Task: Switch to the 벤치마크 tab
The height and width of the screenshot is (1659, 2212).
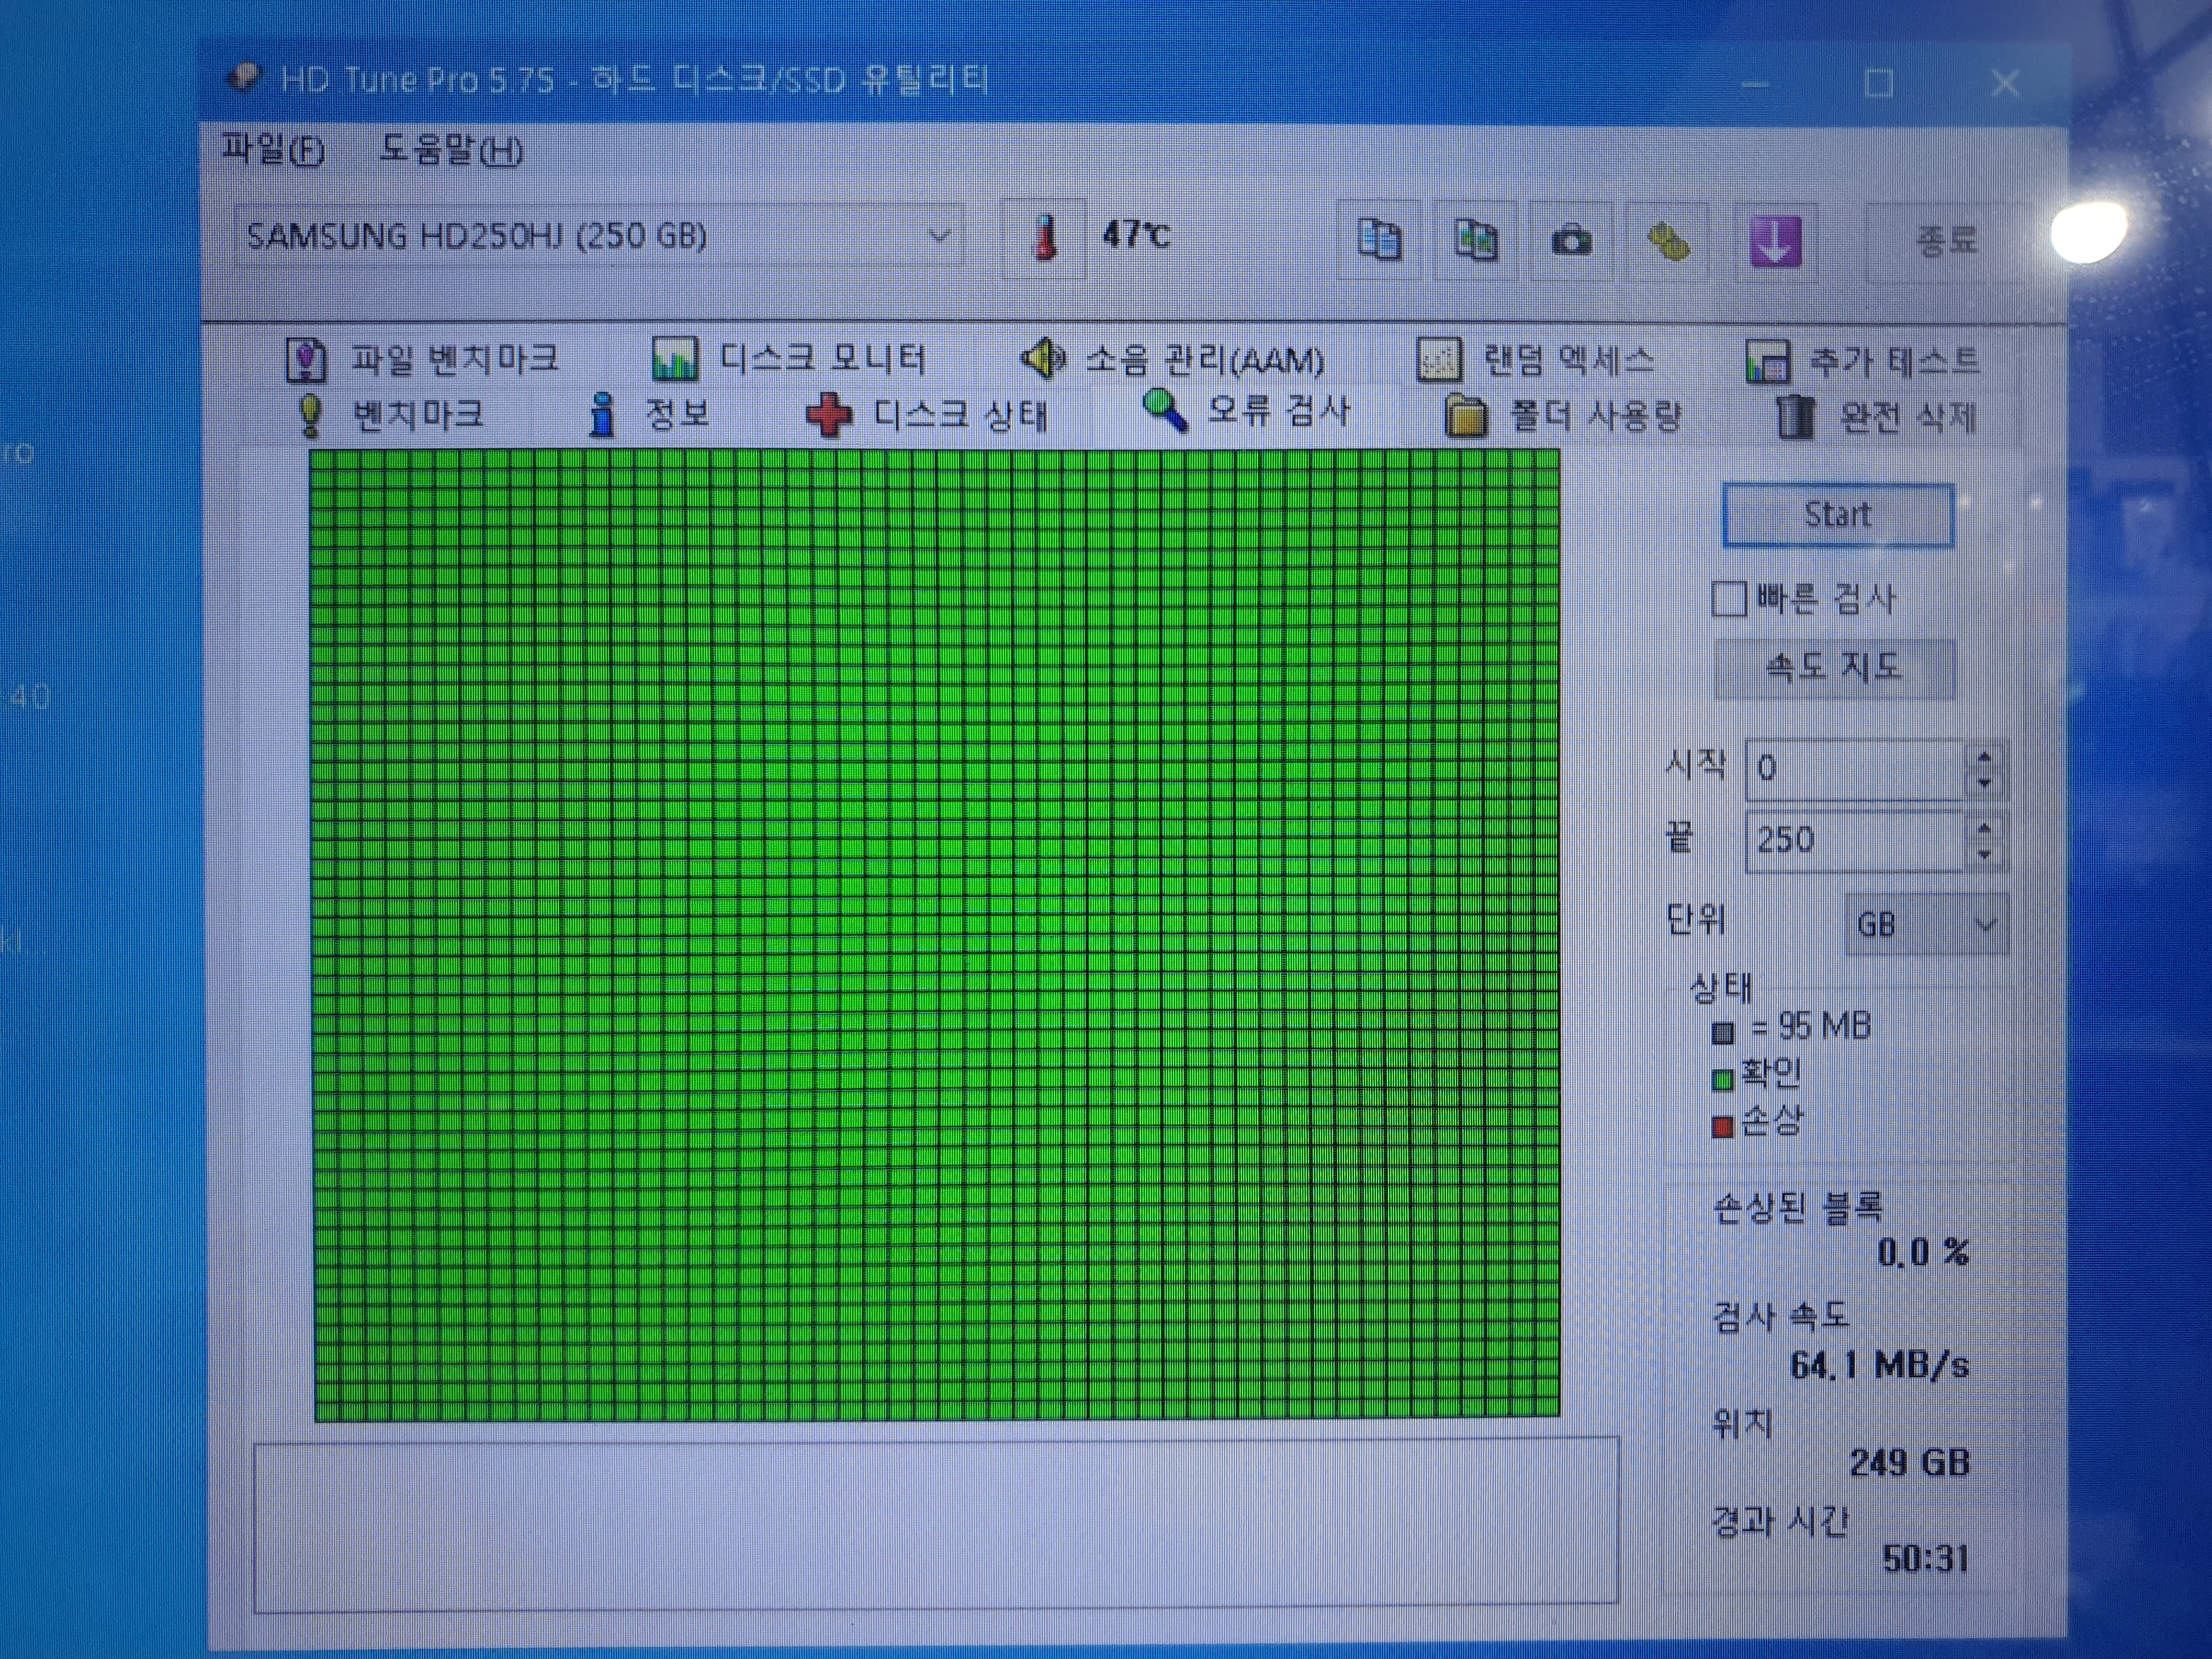Action: [391, 415]
